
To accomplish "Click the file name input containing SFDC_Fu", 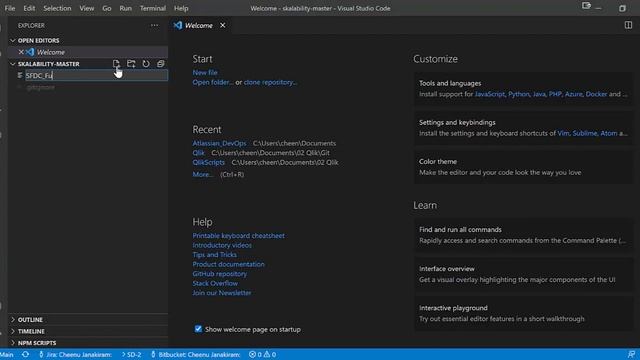I will point(96,76).
